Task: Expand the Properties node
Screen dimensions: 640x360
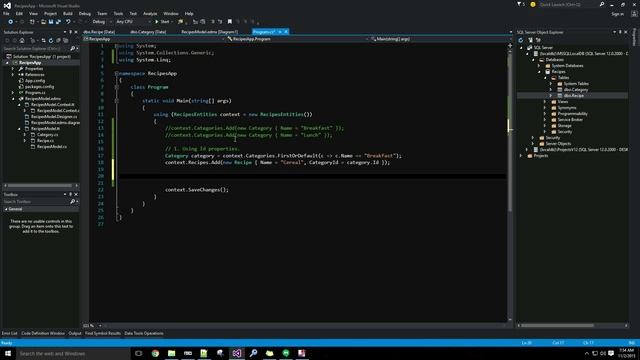Action: point(13,69)
